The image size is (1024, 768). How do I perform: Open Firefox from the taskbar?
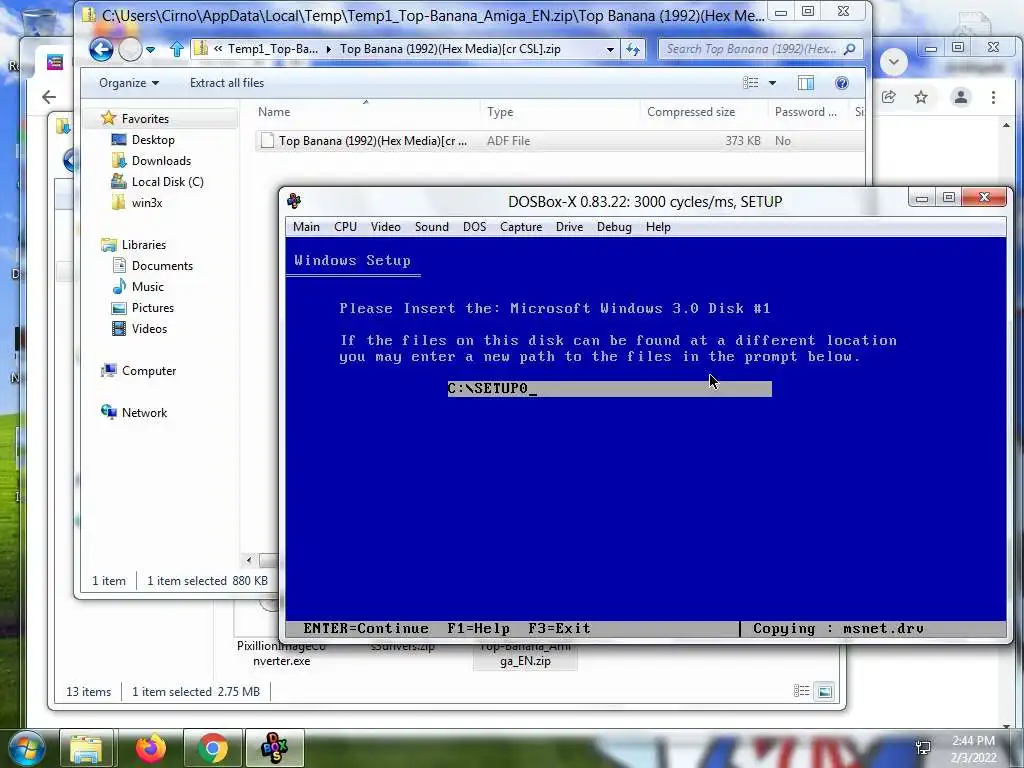(151, 748)
